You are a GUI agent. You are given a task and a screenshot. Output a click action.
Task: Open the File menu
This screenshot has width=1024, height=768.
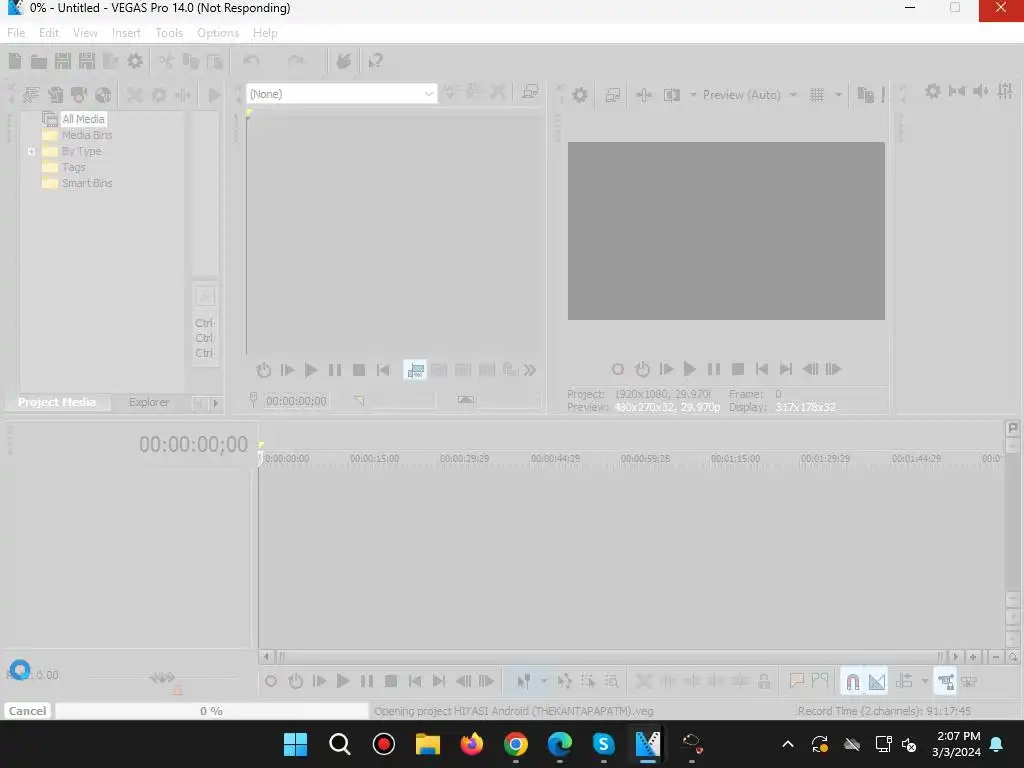16,33
